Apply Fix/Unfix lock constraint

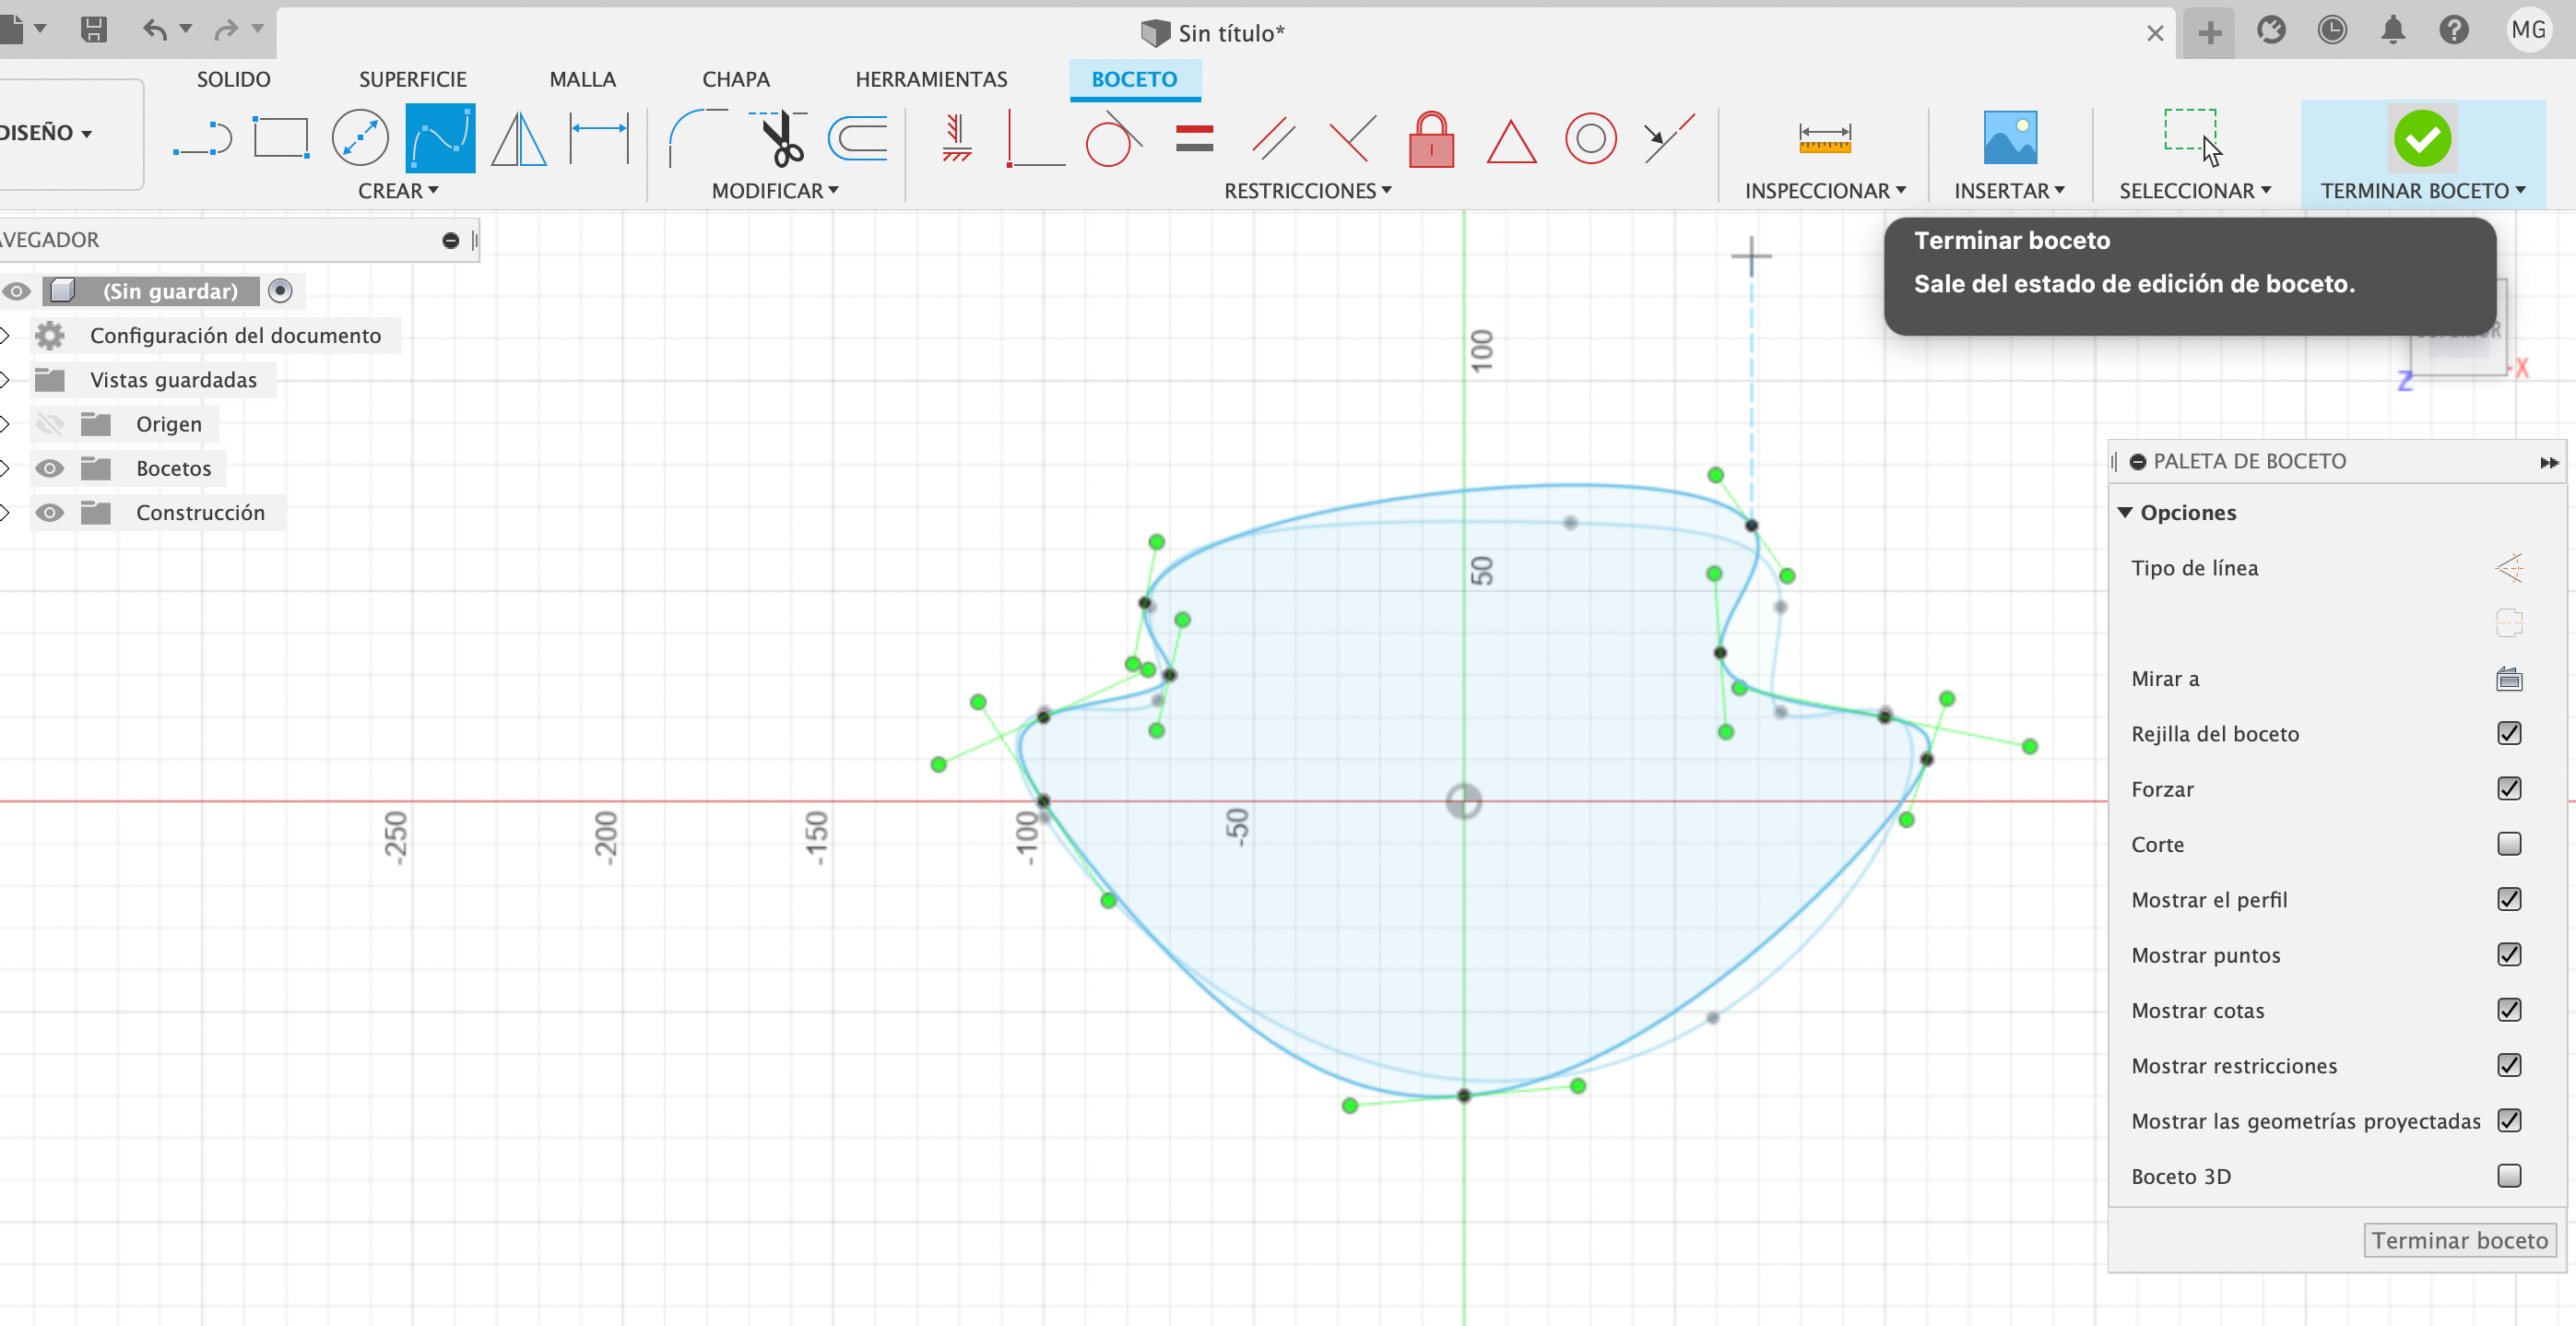tap(1431, 138)
